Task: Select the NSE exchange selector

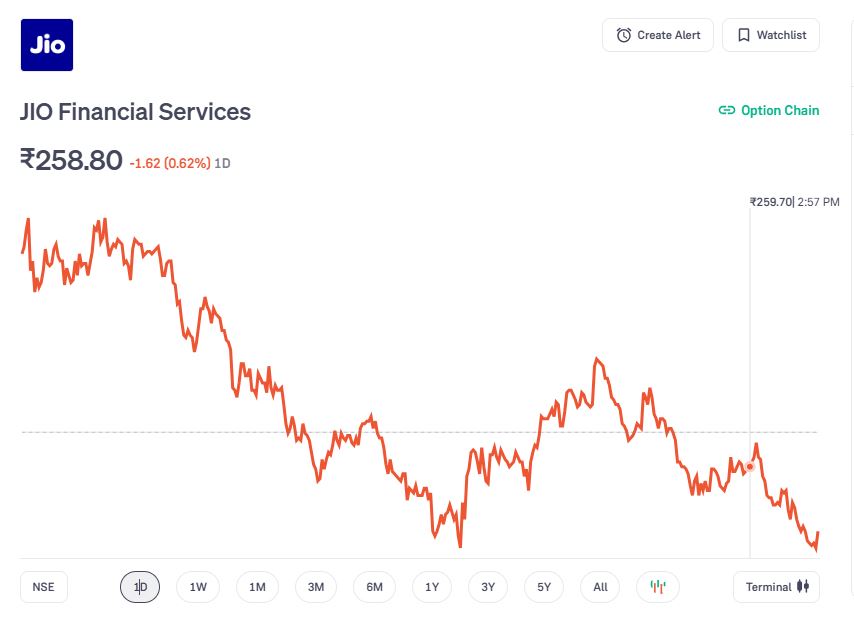Action: (x=44, y=587)
